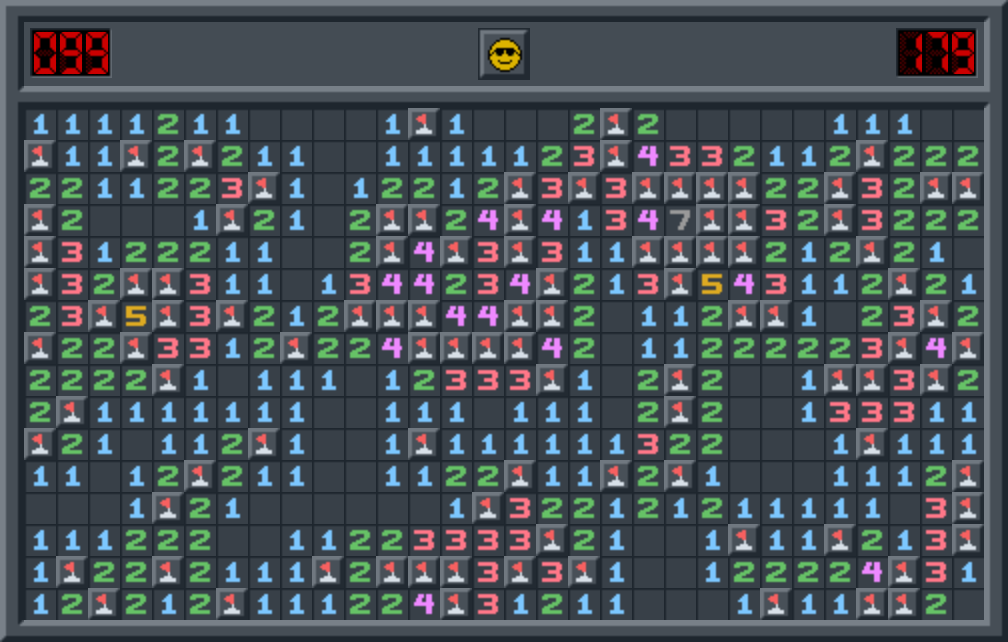The width and height of the screenshot is (1008, 642).
Task: Click the blue 1 in the top-left corner
Action: click(40, 124)
